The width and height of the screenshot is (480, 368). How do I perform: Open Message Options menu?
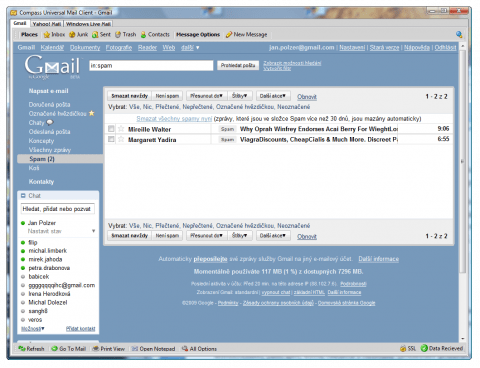[x=198, y=34]
